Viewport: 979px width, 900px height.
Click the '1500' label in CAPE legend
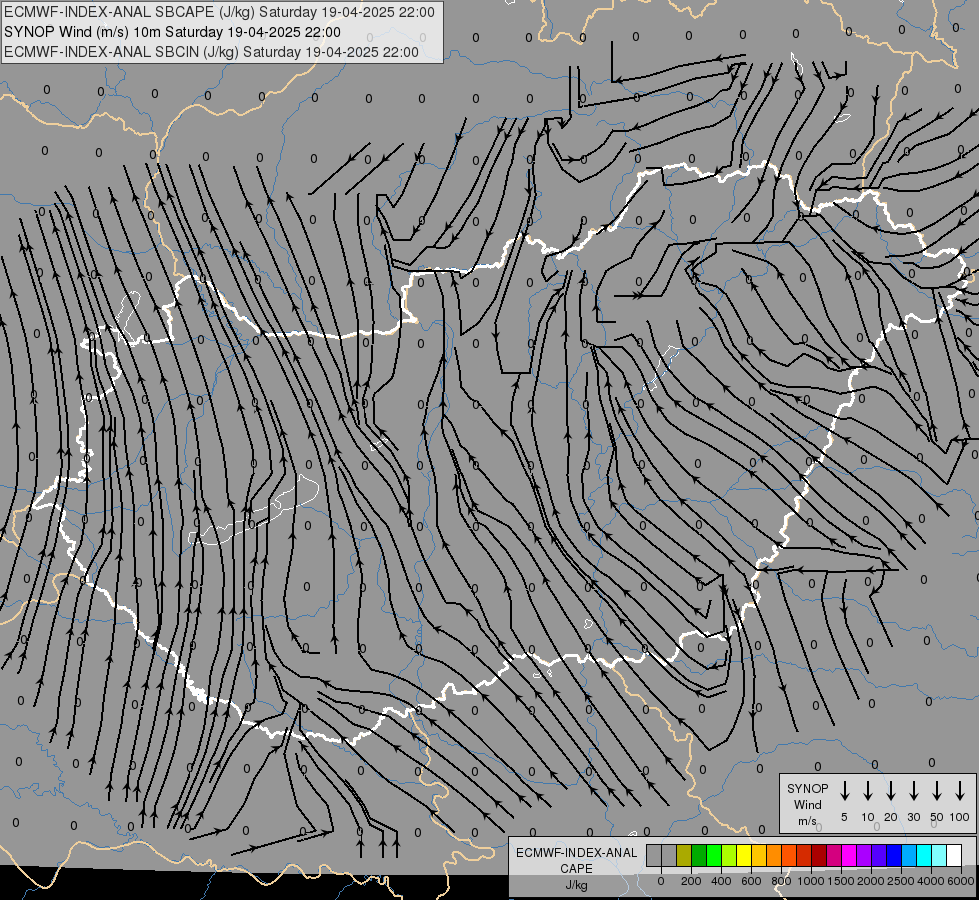841,881
